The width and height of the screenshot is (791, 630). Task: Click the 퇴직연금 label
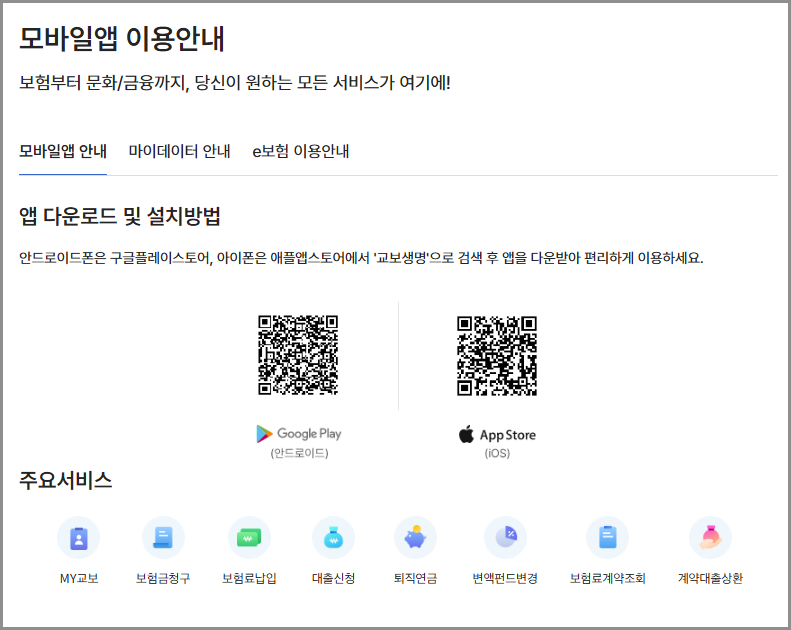pyautogui.click(x=415, y=578)
